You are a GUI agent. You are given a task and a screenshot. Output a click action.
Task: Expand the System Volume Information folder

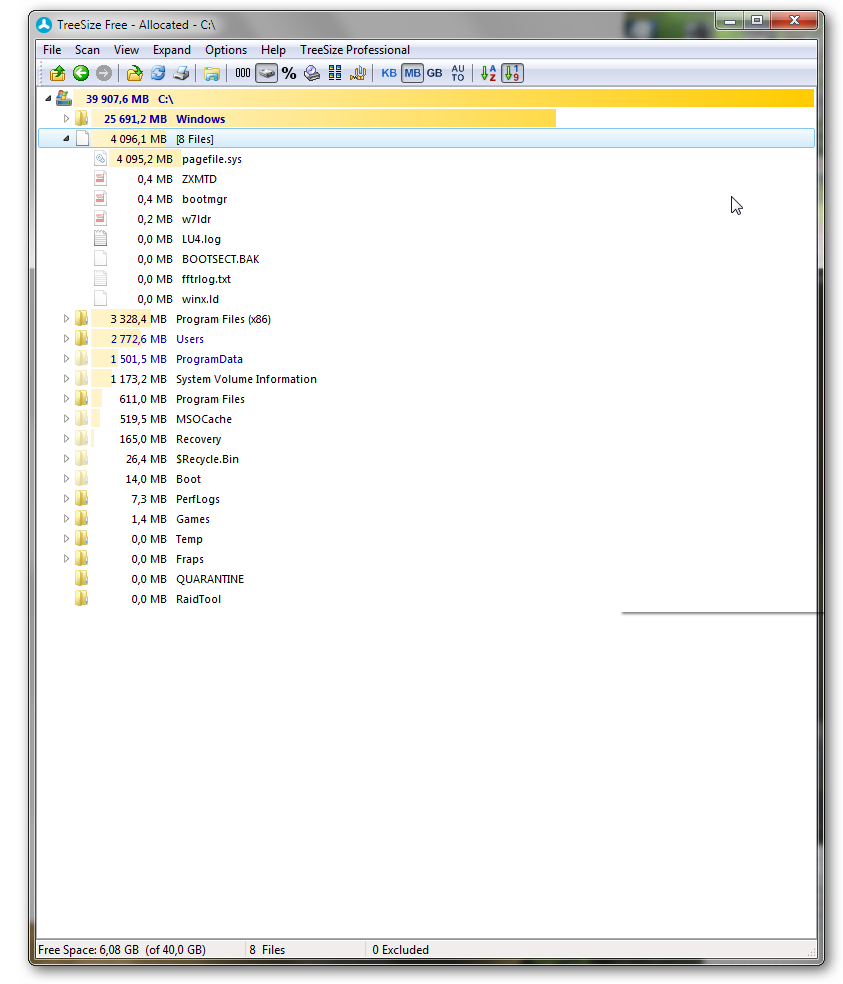66,379
